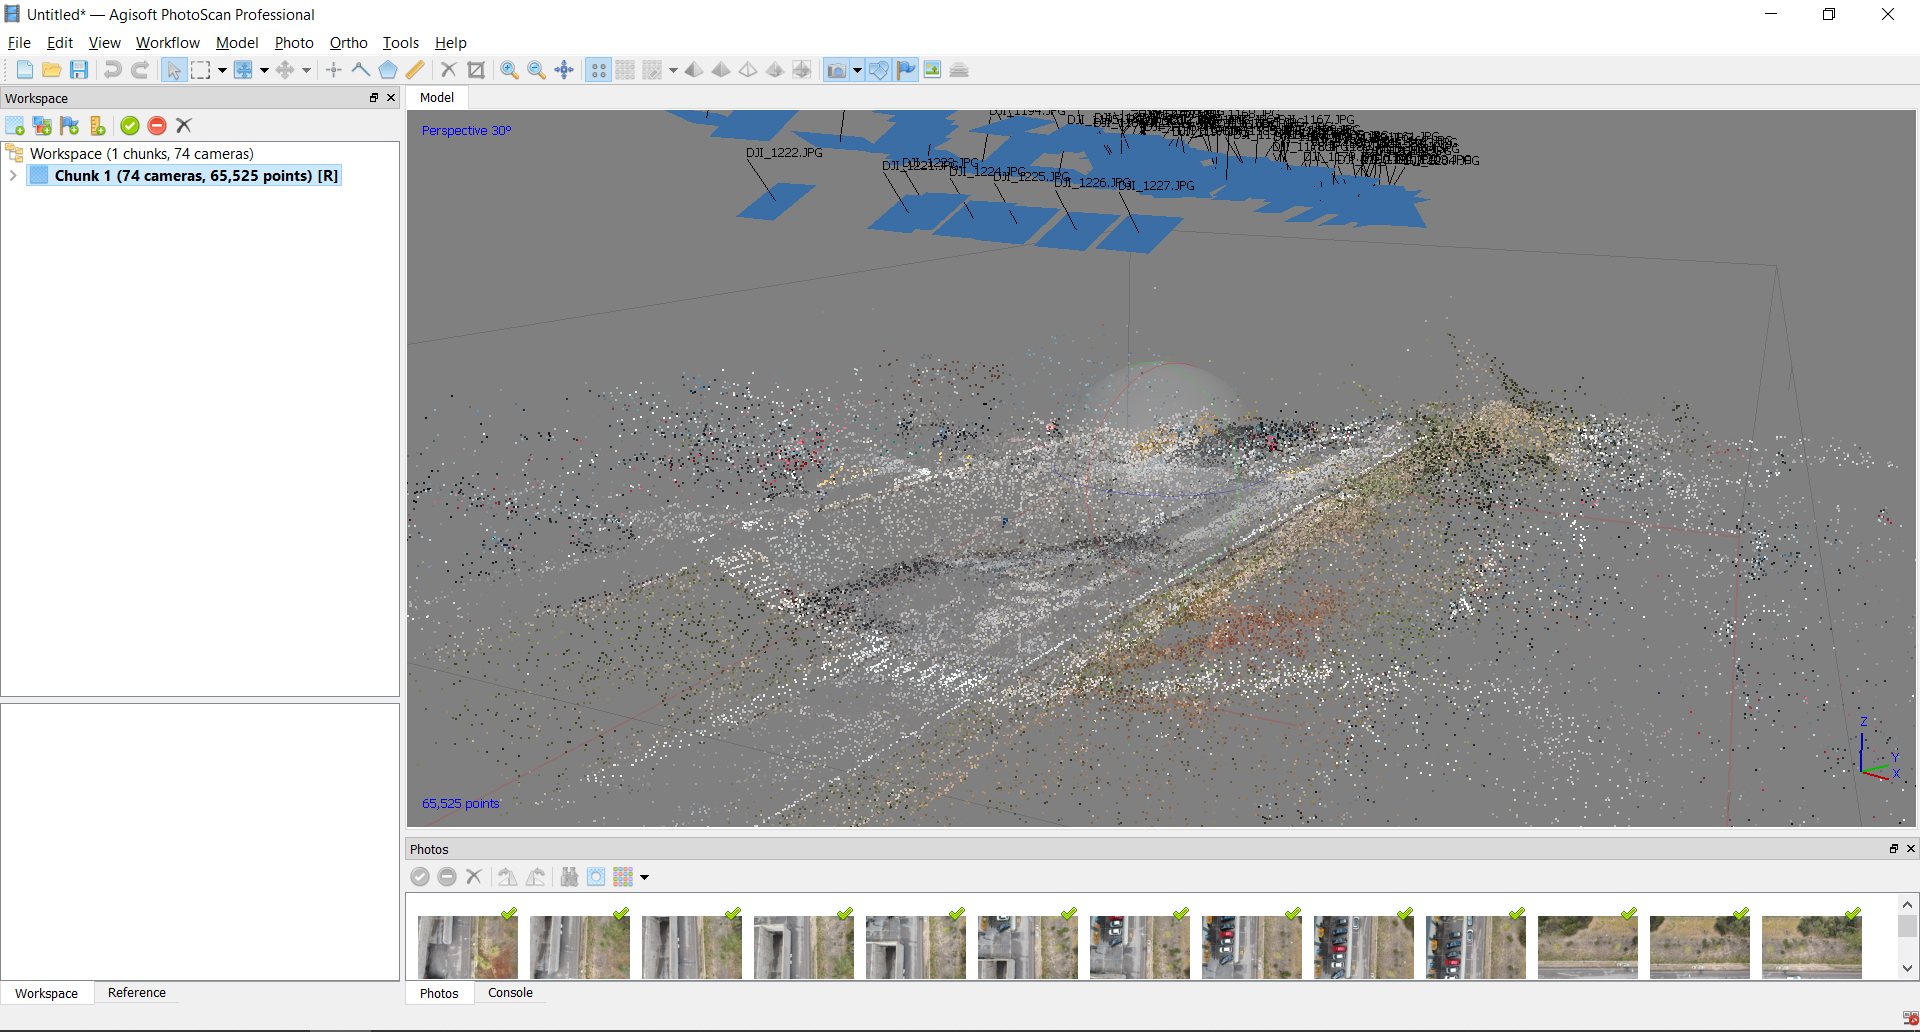Click the red Disable Items icon in Workspace
This screenshot has height=1032, width=1920.
pyautogui.click(x=157, y=126)
